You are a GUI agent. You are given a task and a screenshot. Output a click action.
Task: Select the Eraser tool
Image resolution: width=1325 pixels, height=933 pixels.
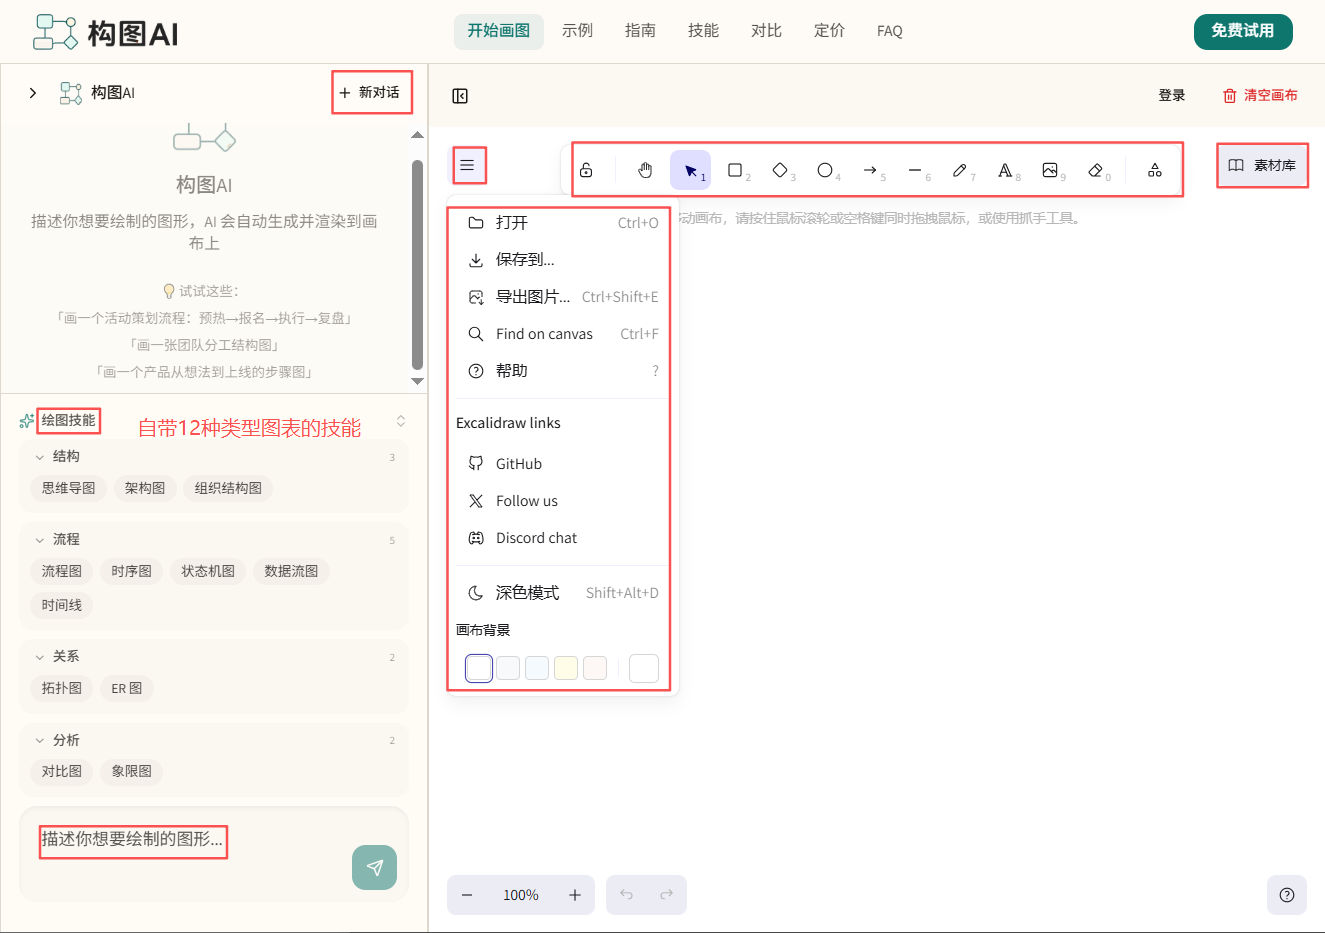[1095, 170]
